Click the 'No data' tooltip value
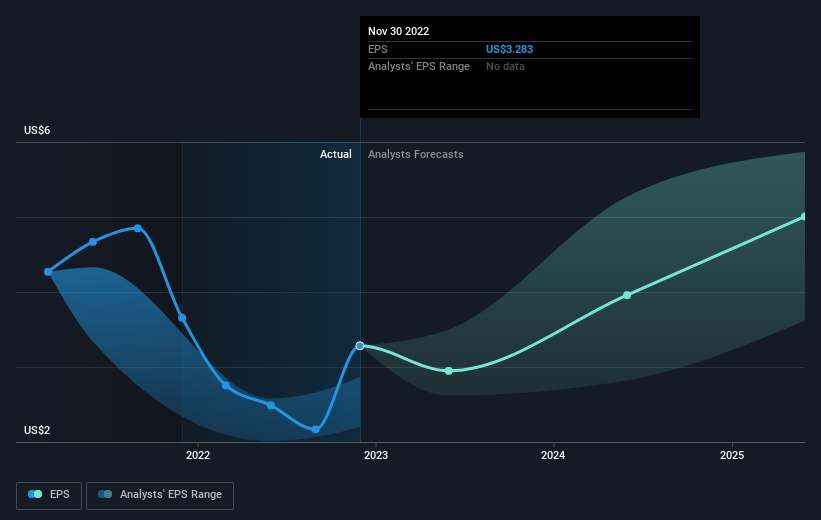The height and width of the screenshot is (520, 821). [x=505, y=67]
